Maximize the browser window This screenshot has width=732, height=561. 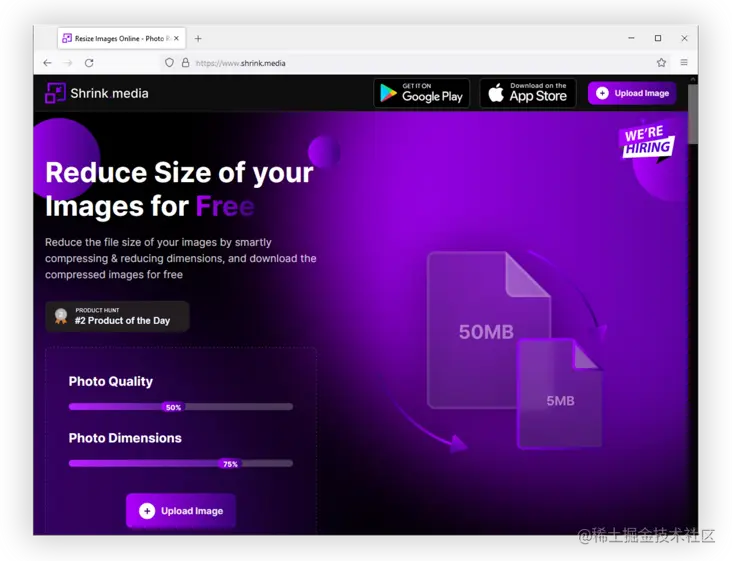coord(658,38)
